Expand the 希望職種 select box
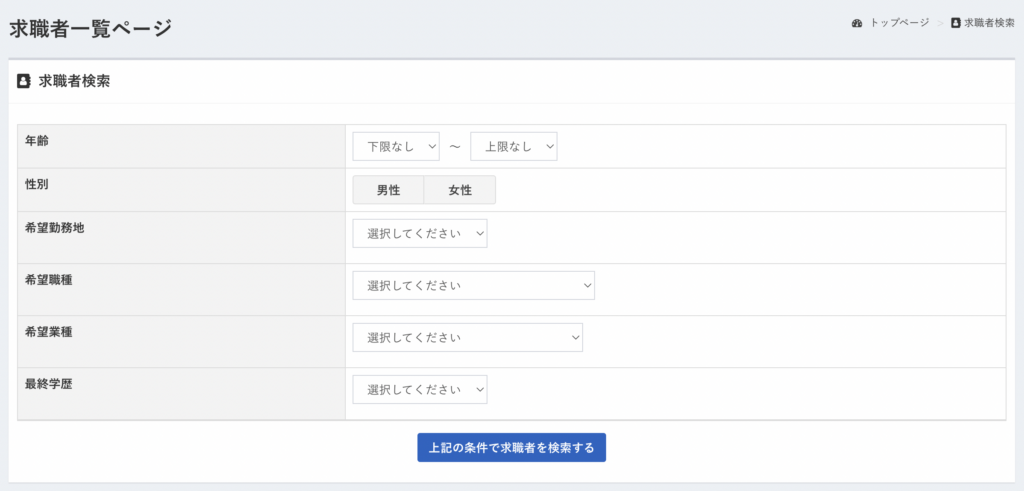1024x491 pixels. [473, 285]
